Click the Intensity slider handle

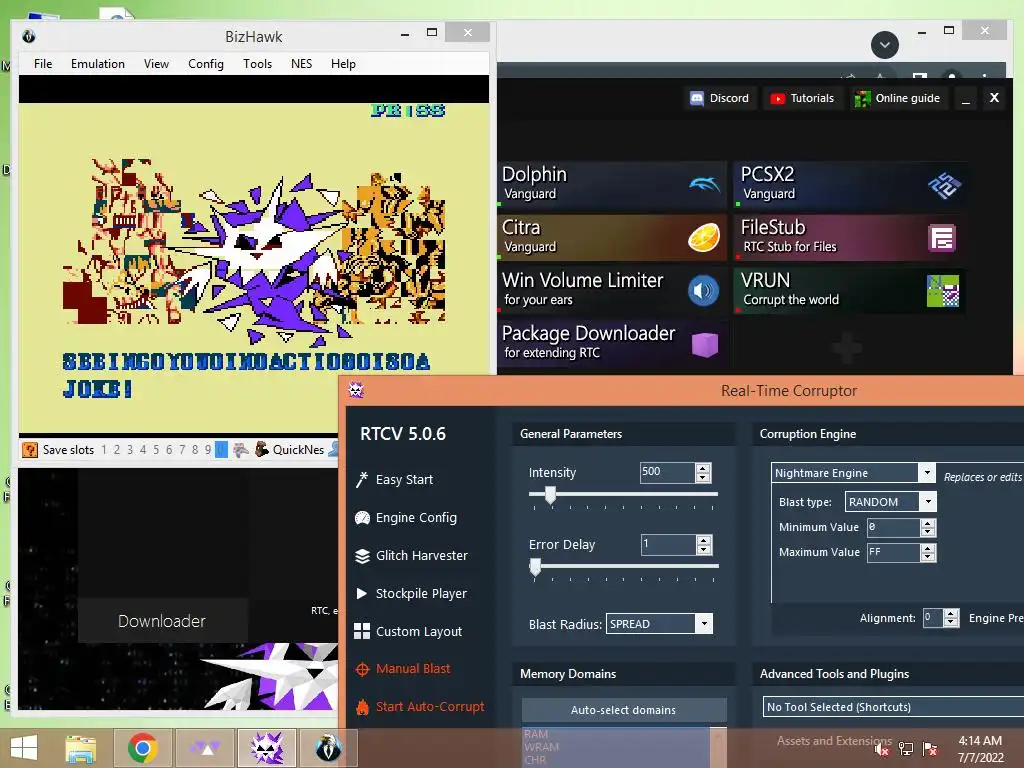pos(551,496)
